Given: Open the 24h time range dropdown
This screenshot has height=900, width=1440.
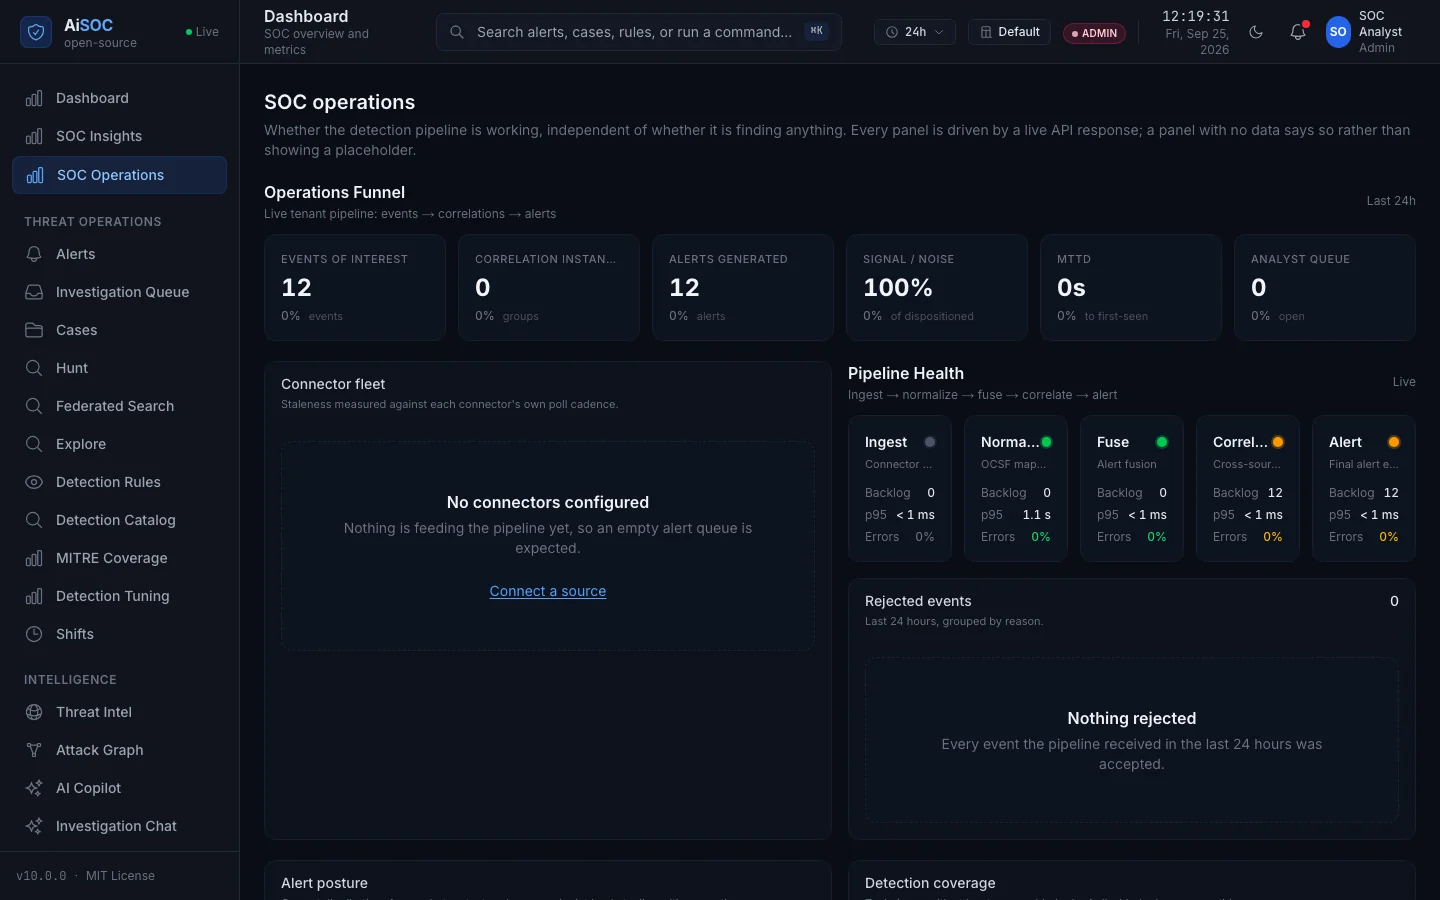Looking at the screenshot, I should click(x=915, y=32).
